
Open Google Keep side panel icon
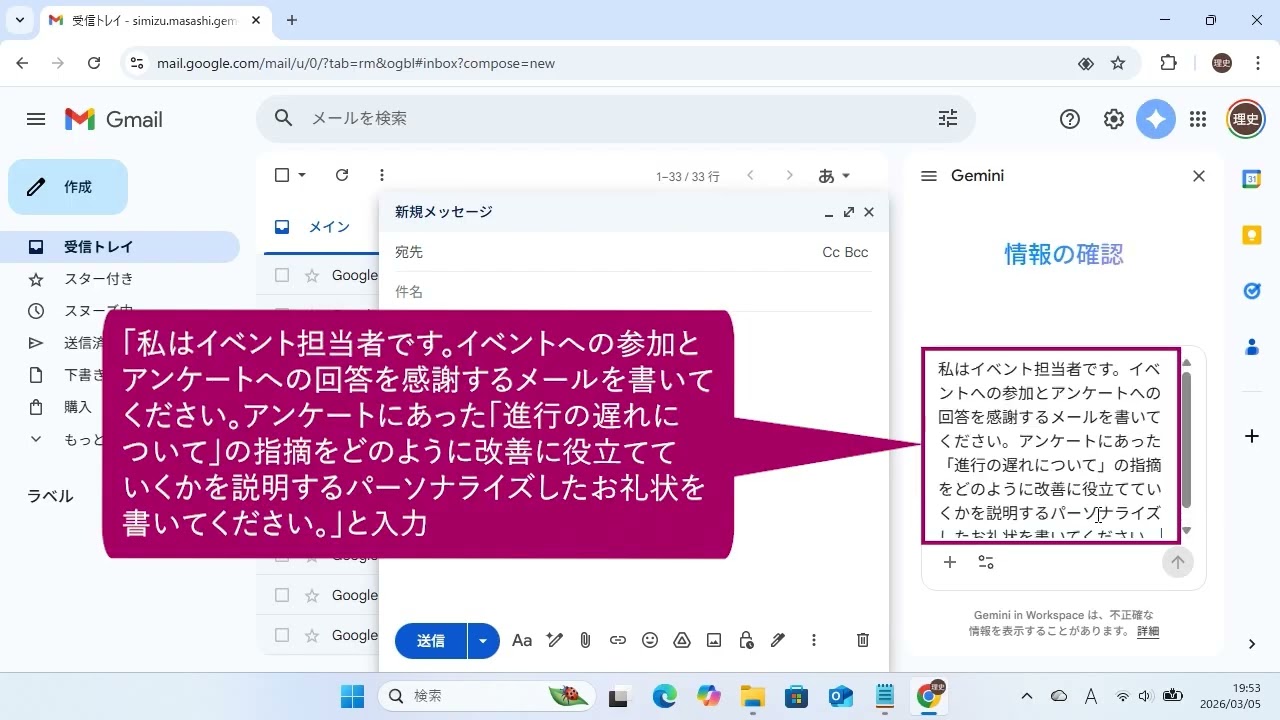pyautogui.click(x=1251, y=235)
